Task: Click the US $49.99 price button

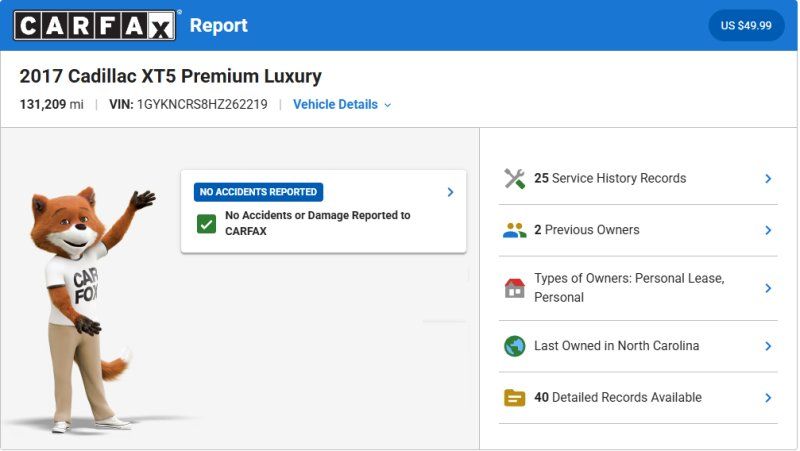Action: [746, 26]
